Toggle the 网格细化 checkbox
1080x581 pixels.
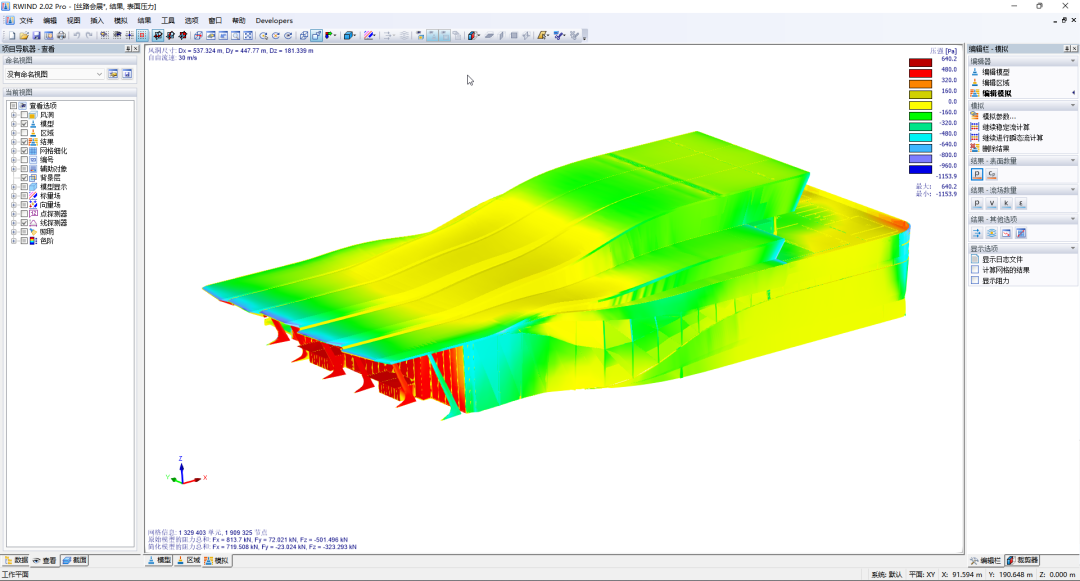[x=24, y=151]
